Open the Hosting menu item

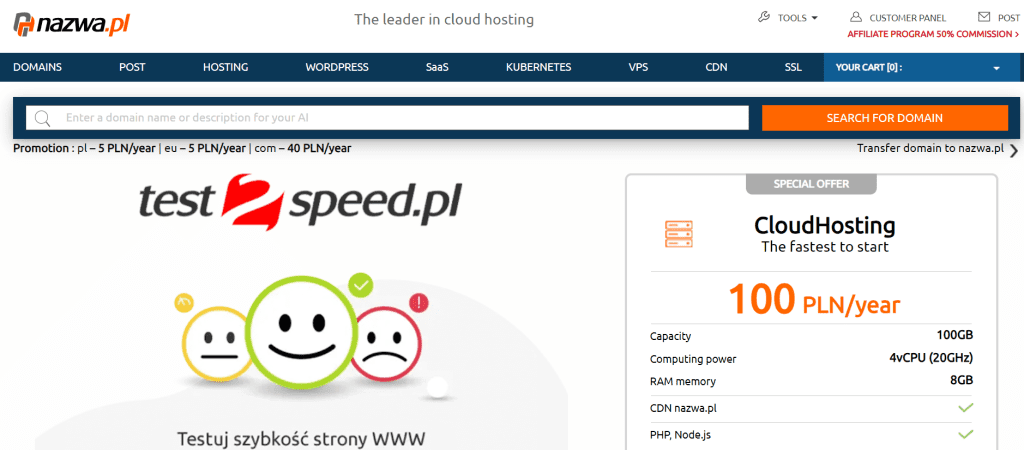coord(225,68)
